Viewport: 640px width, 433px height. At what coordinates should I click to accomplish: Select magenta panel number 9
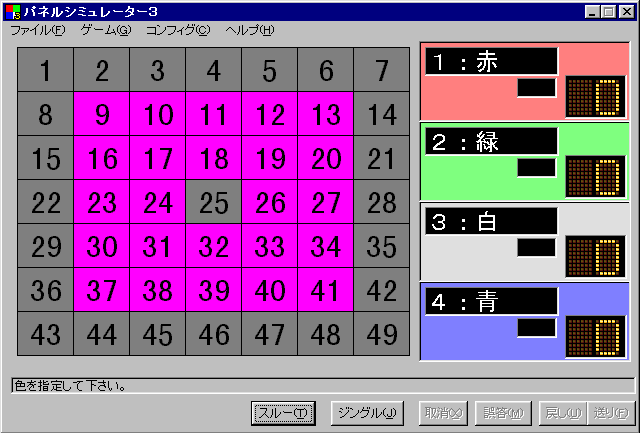(x=102, y=113)
